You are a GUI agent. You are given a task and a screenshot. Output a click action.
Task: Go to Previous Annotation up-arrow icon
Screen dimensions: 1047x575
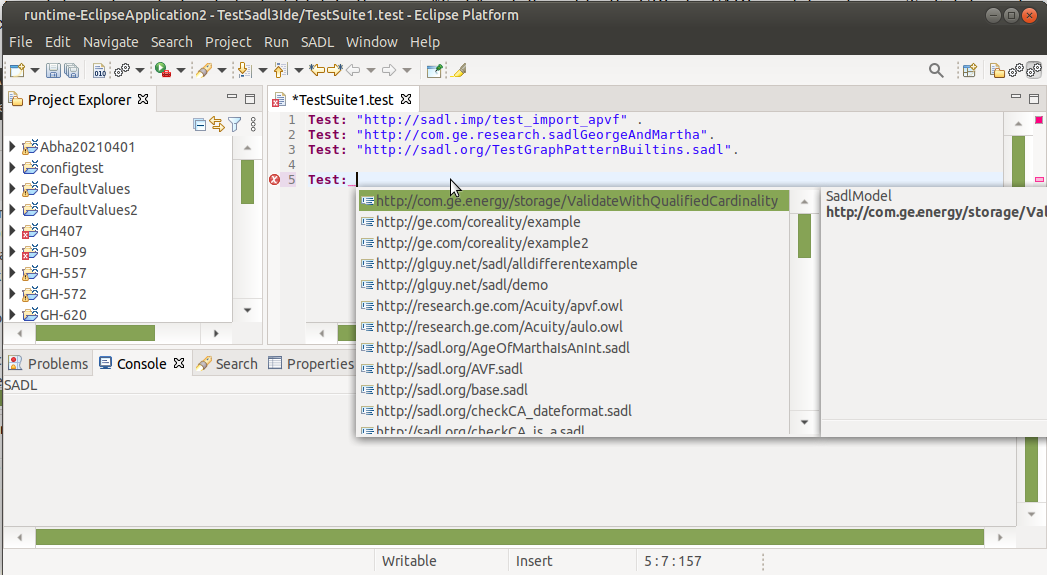pyautogui.click(x=280, y=70)
